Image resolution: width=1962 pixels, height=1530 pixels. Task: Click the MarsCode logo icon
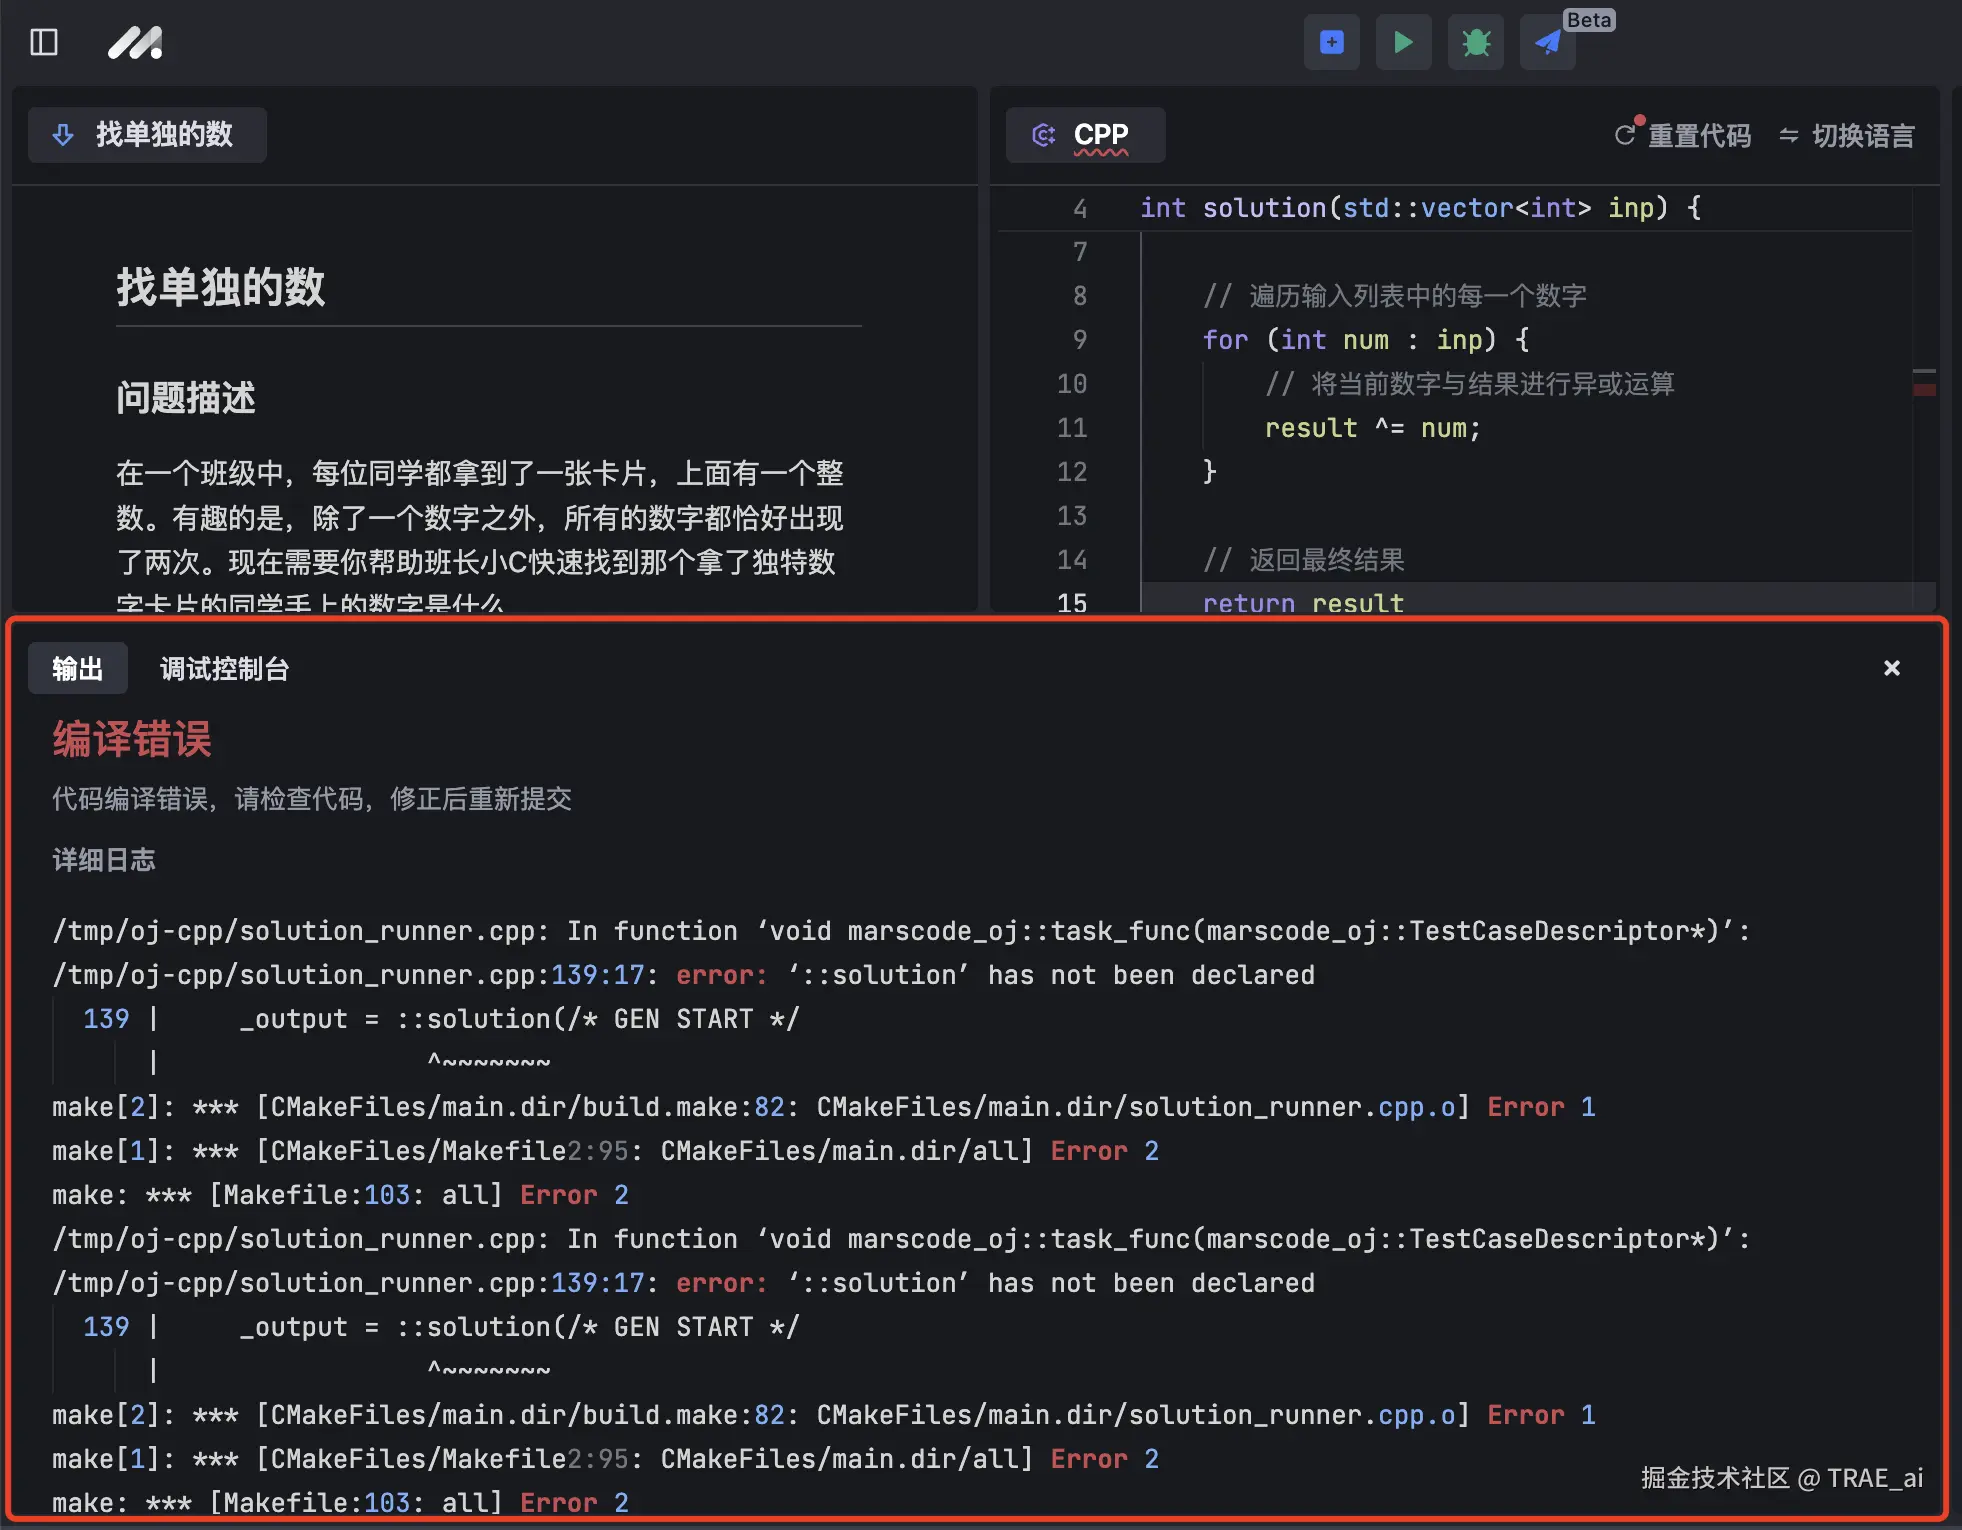(x=135, y=42)
